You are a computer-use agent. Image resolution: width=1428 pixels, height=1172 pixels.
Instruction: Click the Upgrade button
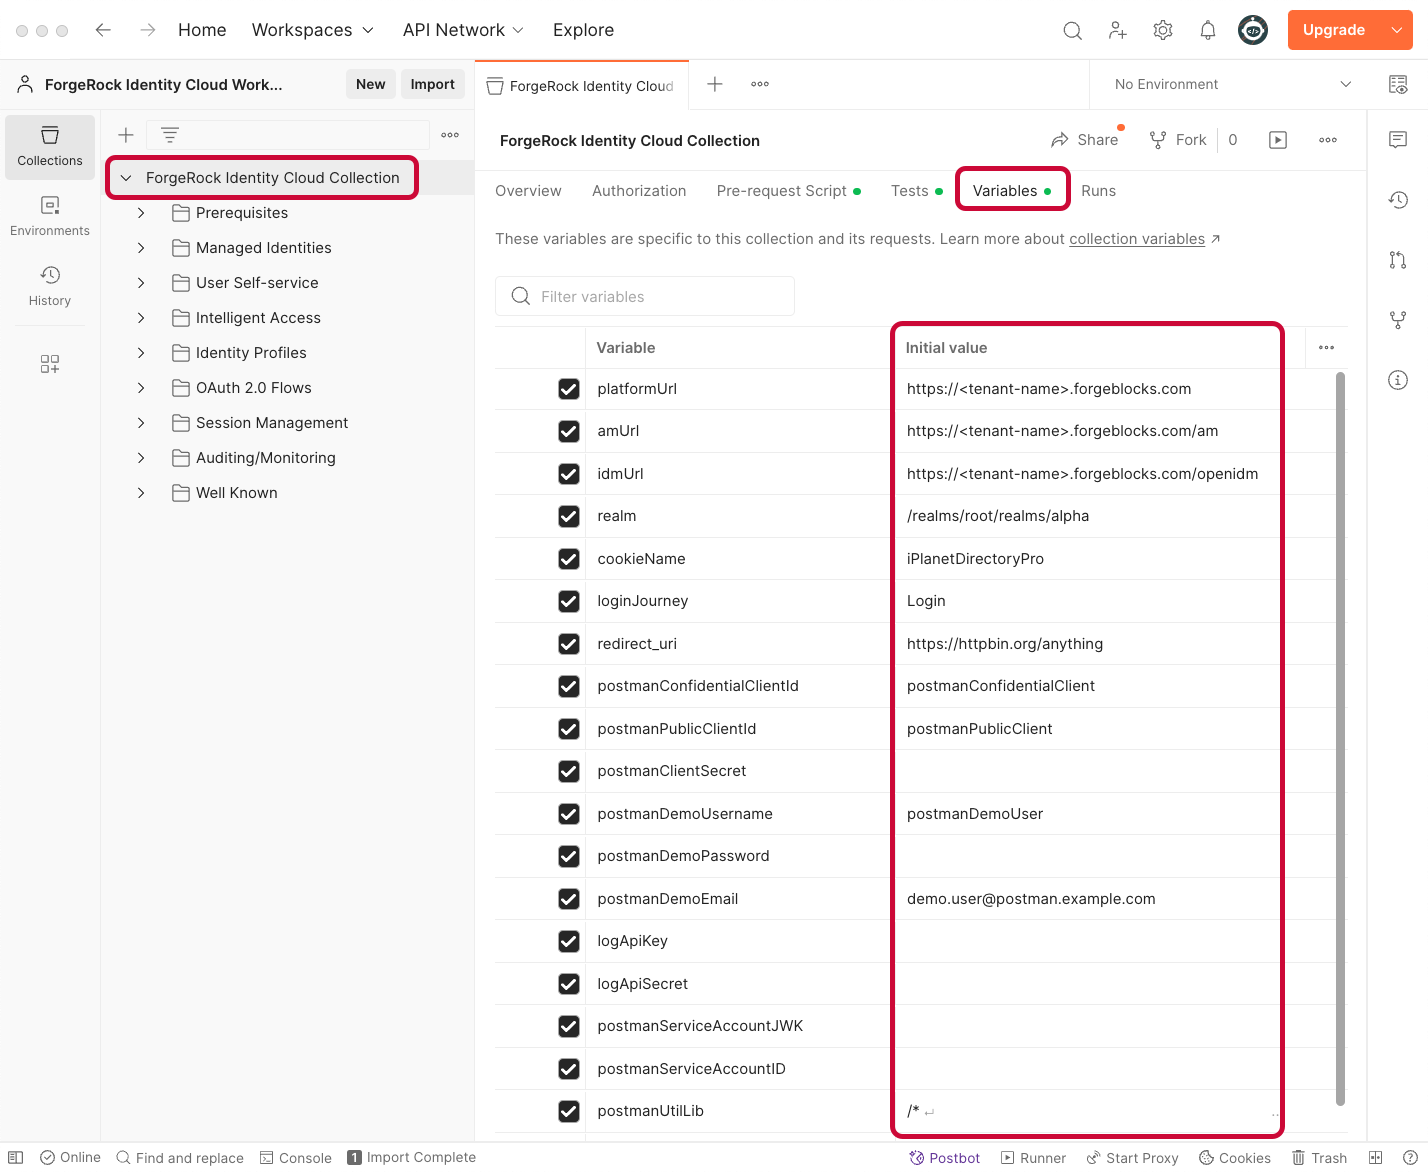coord(1333,30)
